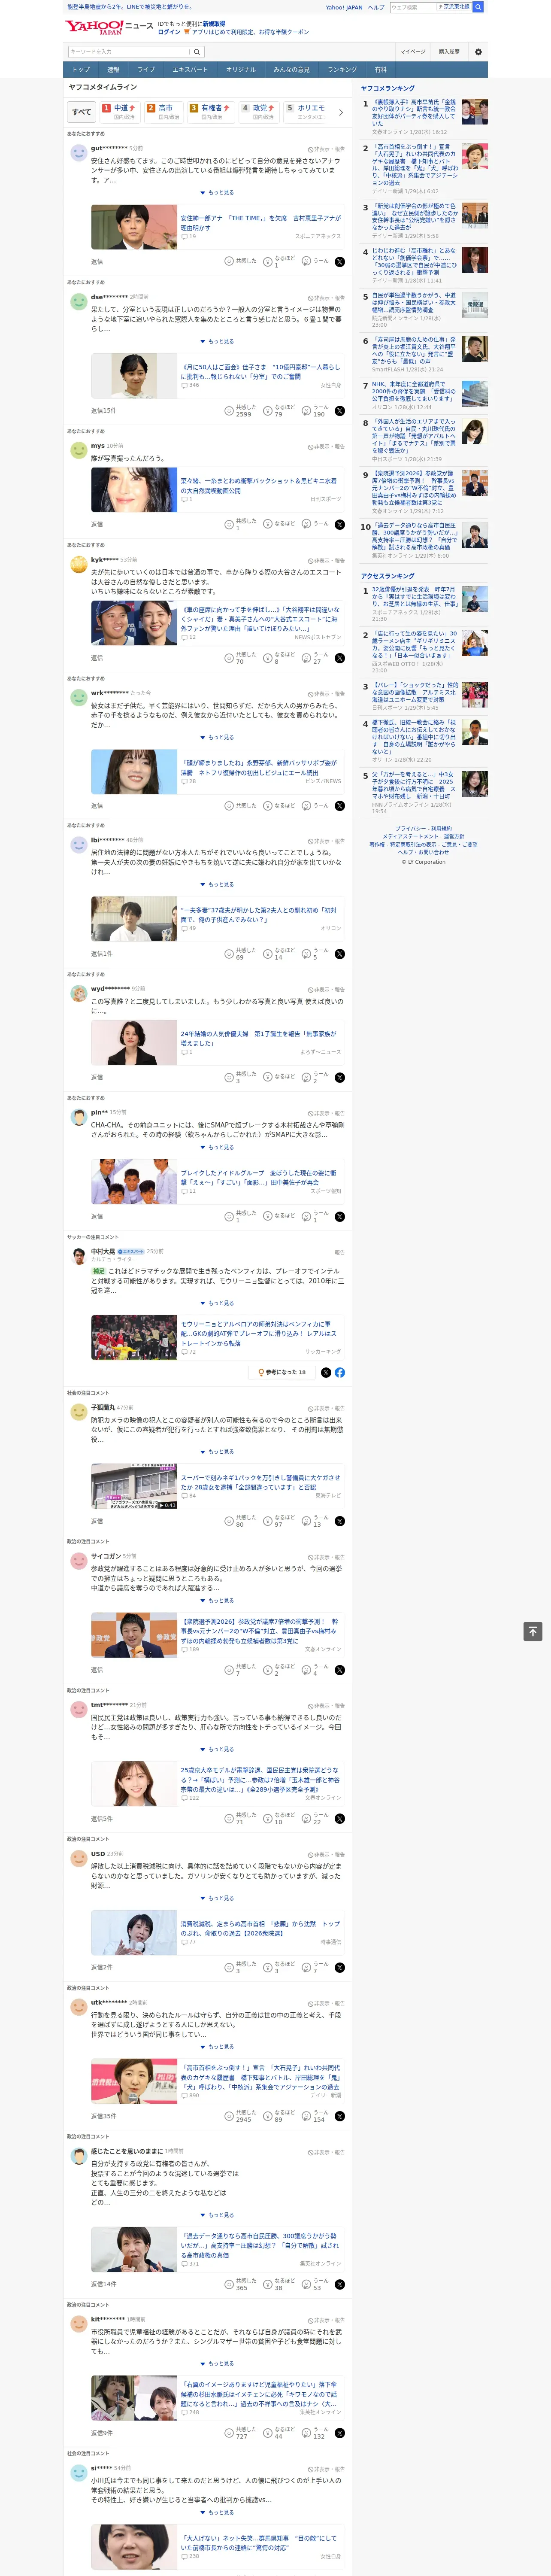Click 参考になった 18 button
This screenshot has height=2576, width=551.
pos(282,1373)
